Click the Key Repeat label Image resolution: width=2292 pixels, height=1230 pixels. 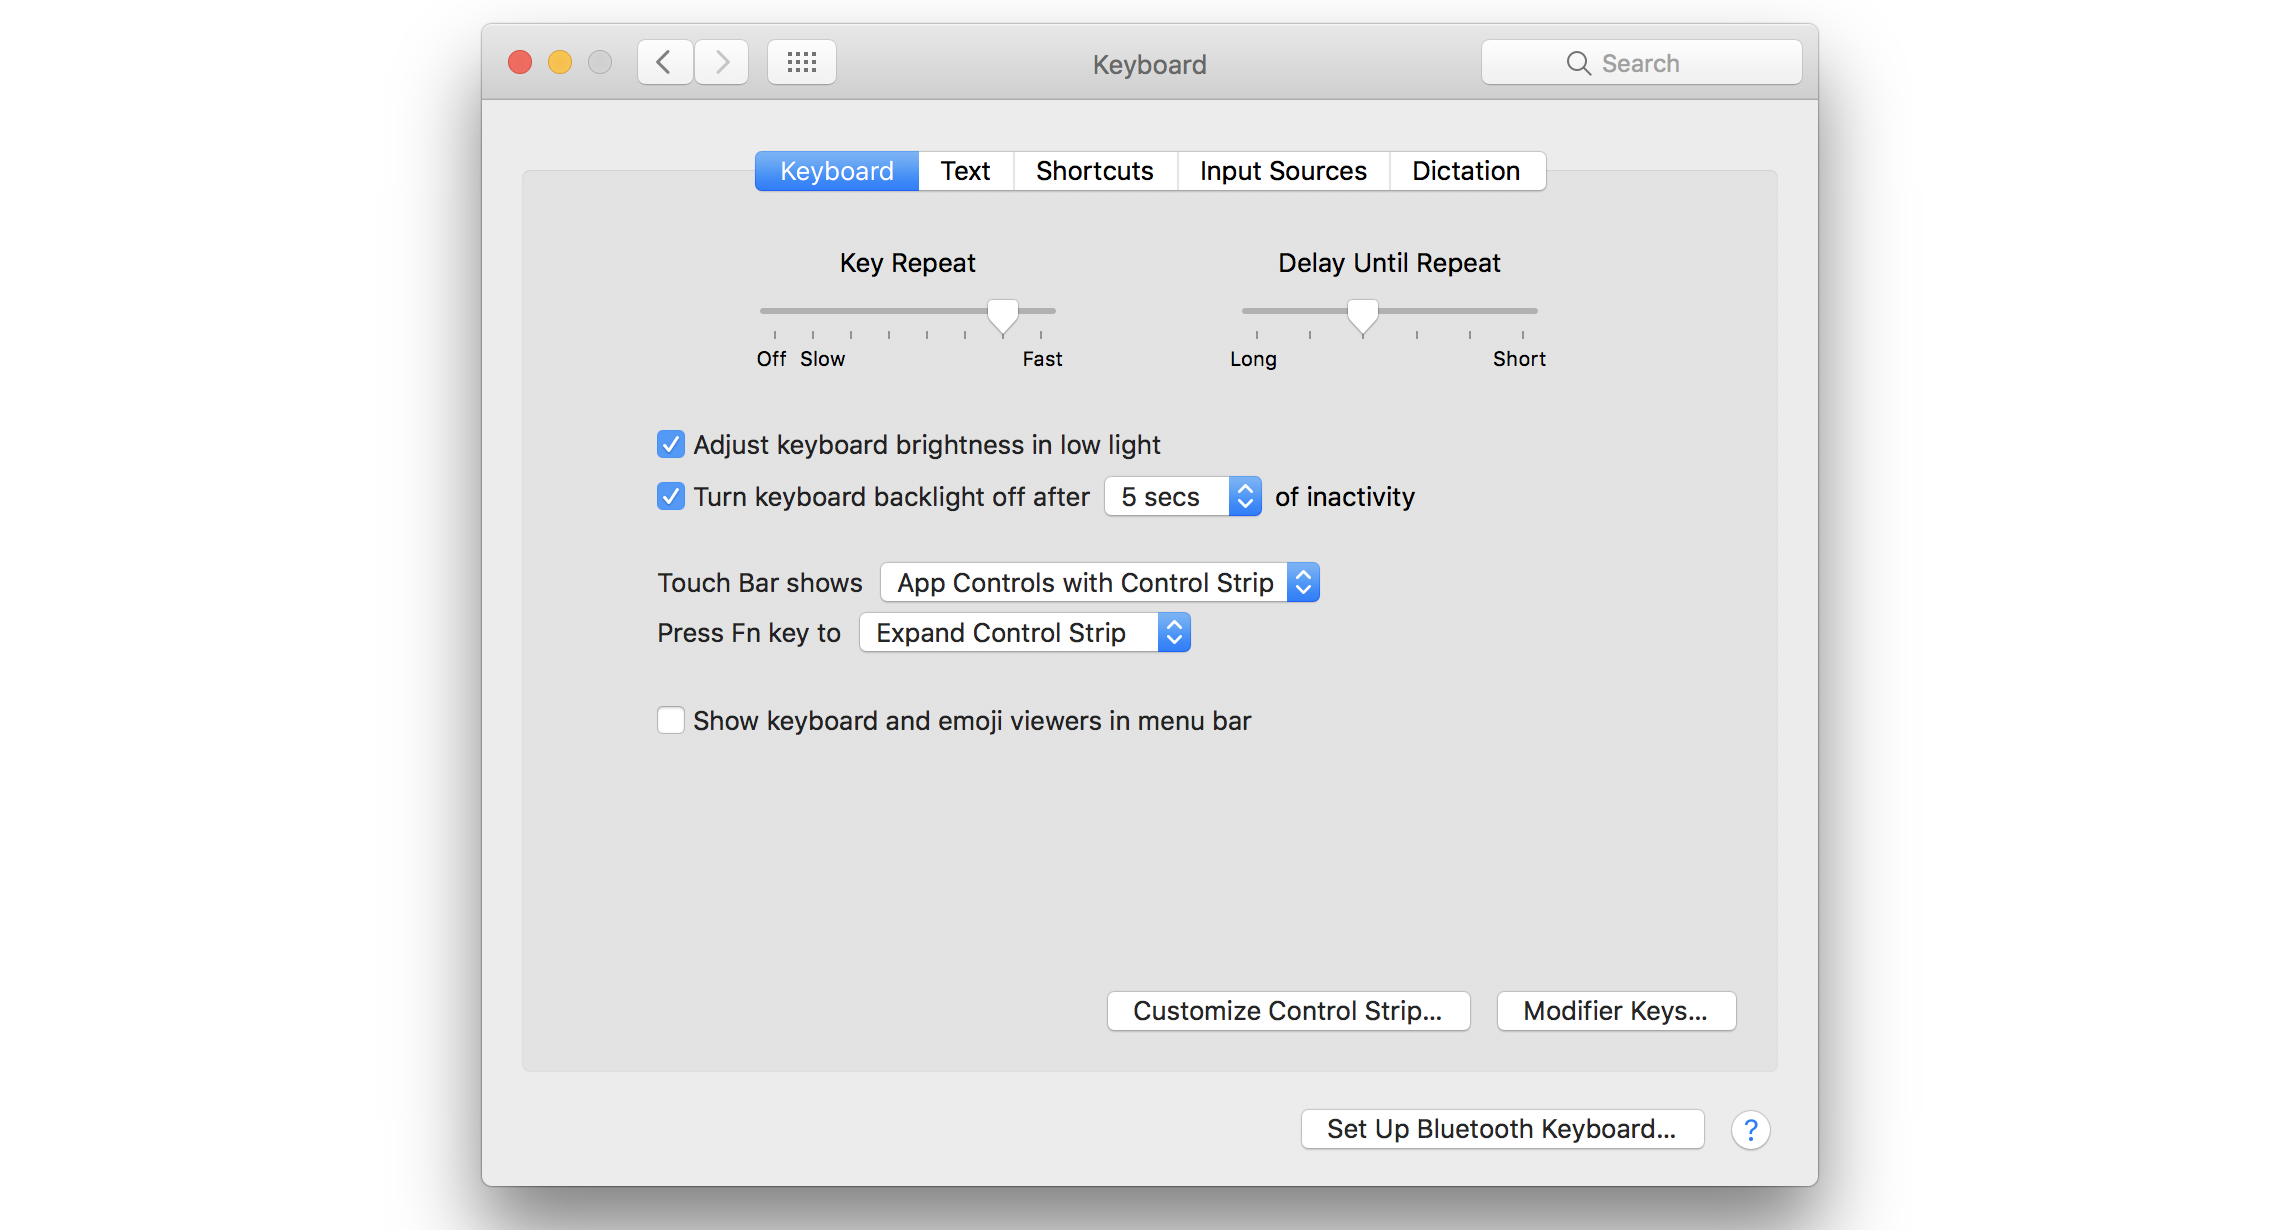(907, 263)
